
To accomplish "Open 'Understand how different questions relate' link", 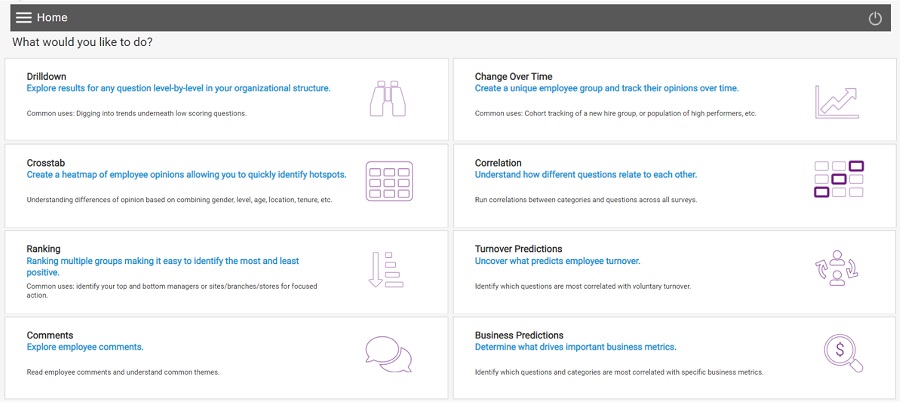I will click(586, 174).
